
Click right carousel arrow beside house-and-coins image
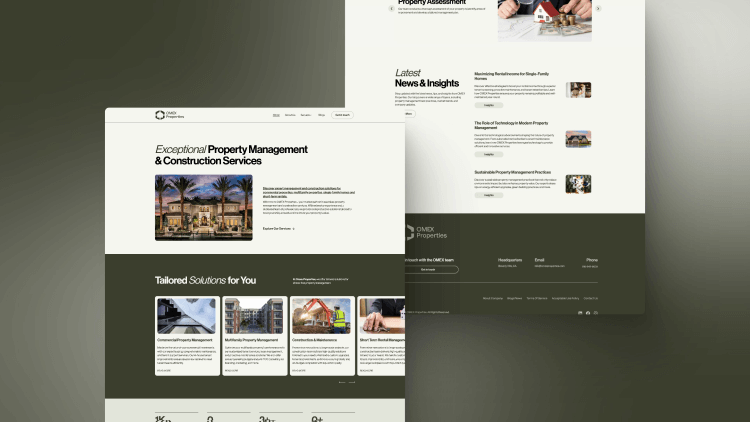(x=598, y=8)
